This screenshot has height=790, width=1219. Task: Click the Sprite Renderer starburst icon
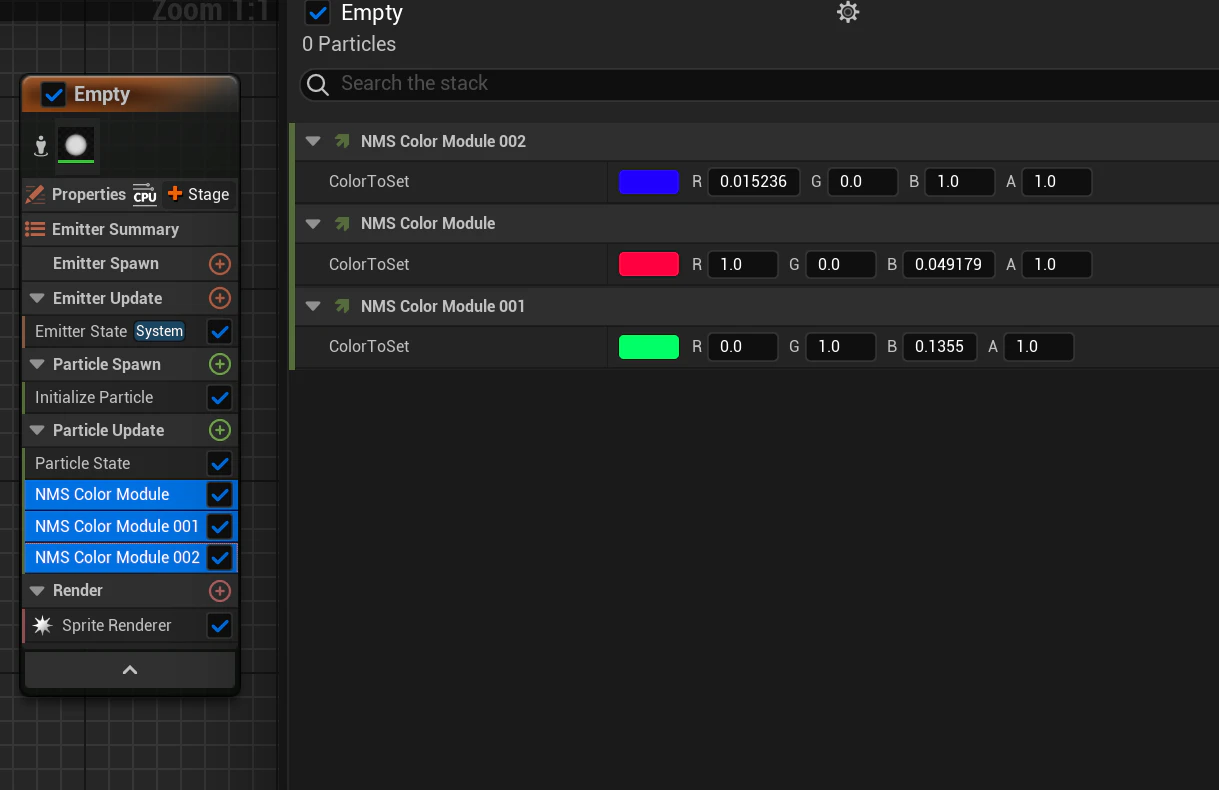pos(42,625)
